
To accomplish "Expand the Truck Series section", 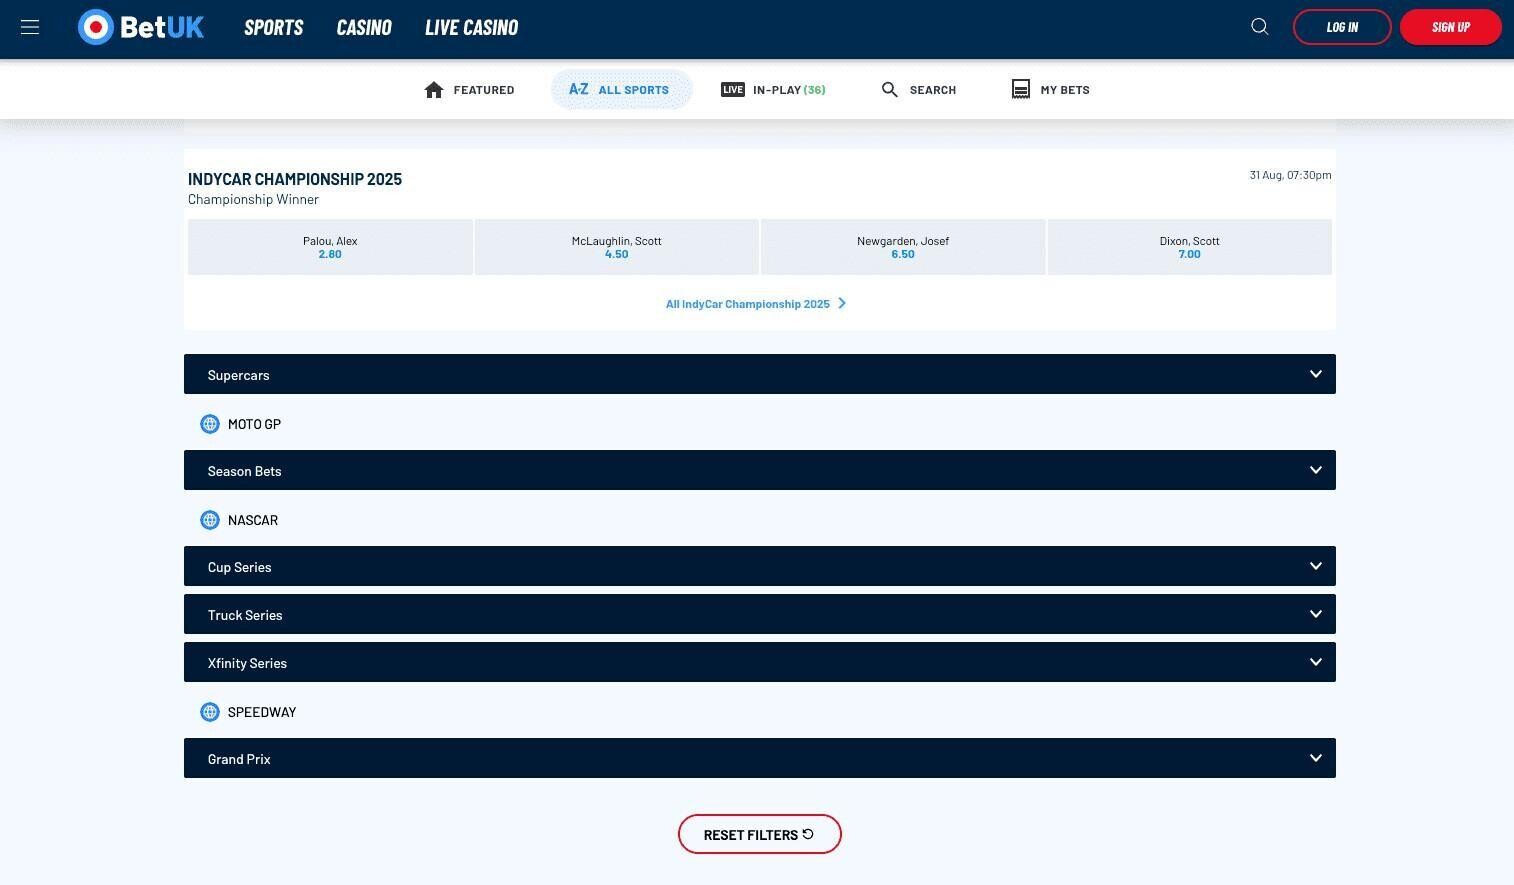I will (x=760, y=614).
